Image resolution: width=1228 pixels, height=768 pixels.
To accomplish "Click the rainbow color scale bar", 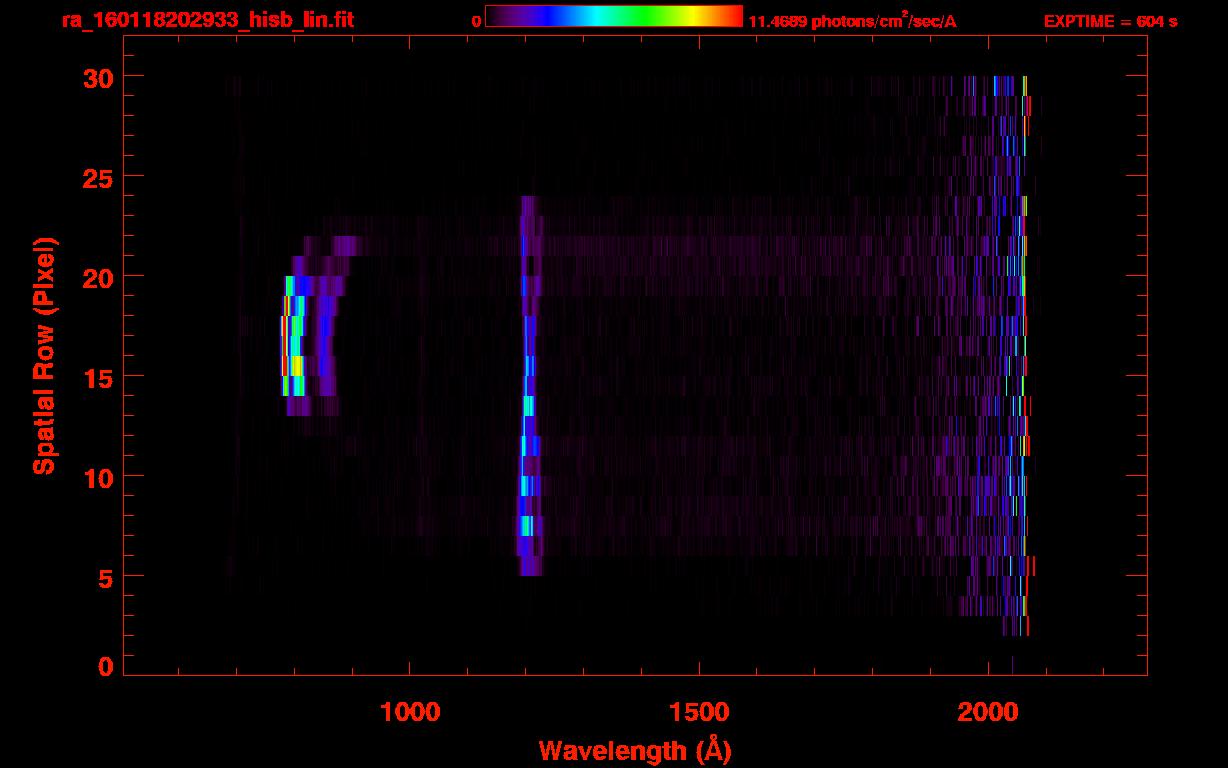I will click(x=614, y=16).
